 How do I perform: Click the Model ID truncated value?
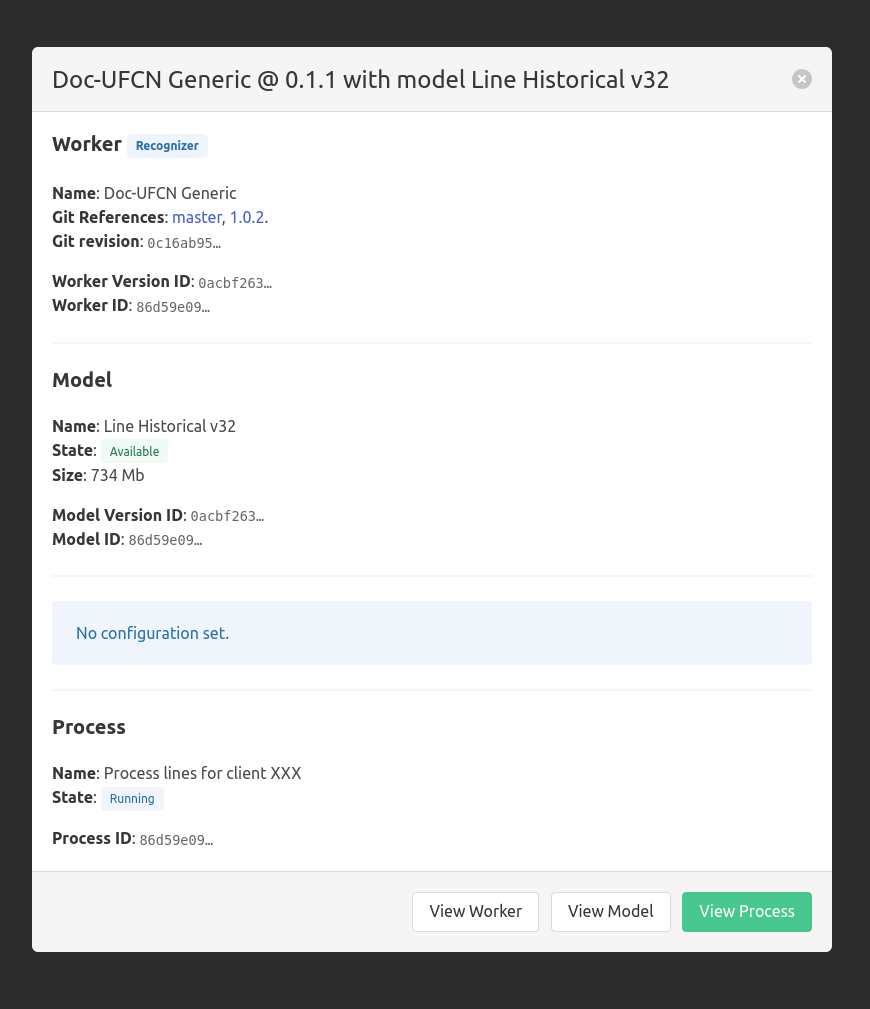point(165,540)
